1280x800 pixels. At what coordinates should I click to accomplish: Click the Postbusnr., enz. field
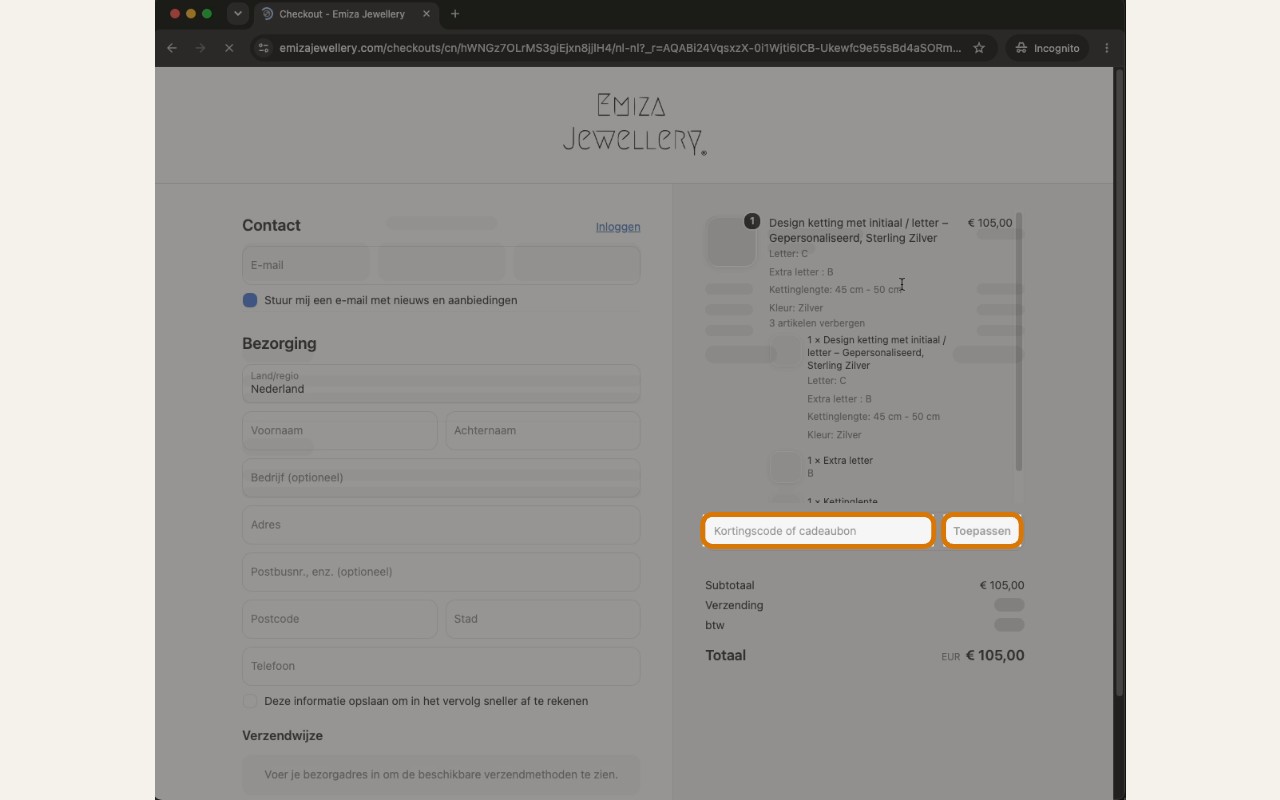click(441, 572)
